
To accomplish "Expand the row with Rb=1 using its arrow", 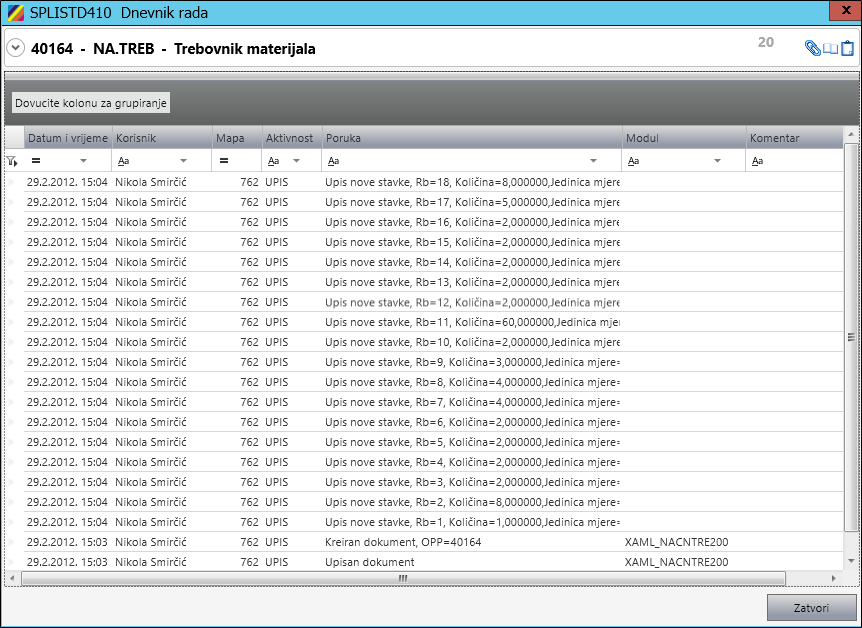I will point(12,522).
